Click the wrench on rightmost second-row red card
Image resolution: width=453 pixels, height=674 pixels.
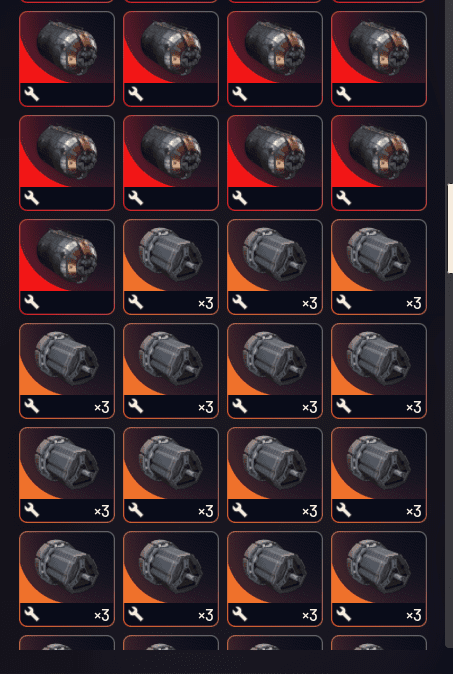pos(344,198)
